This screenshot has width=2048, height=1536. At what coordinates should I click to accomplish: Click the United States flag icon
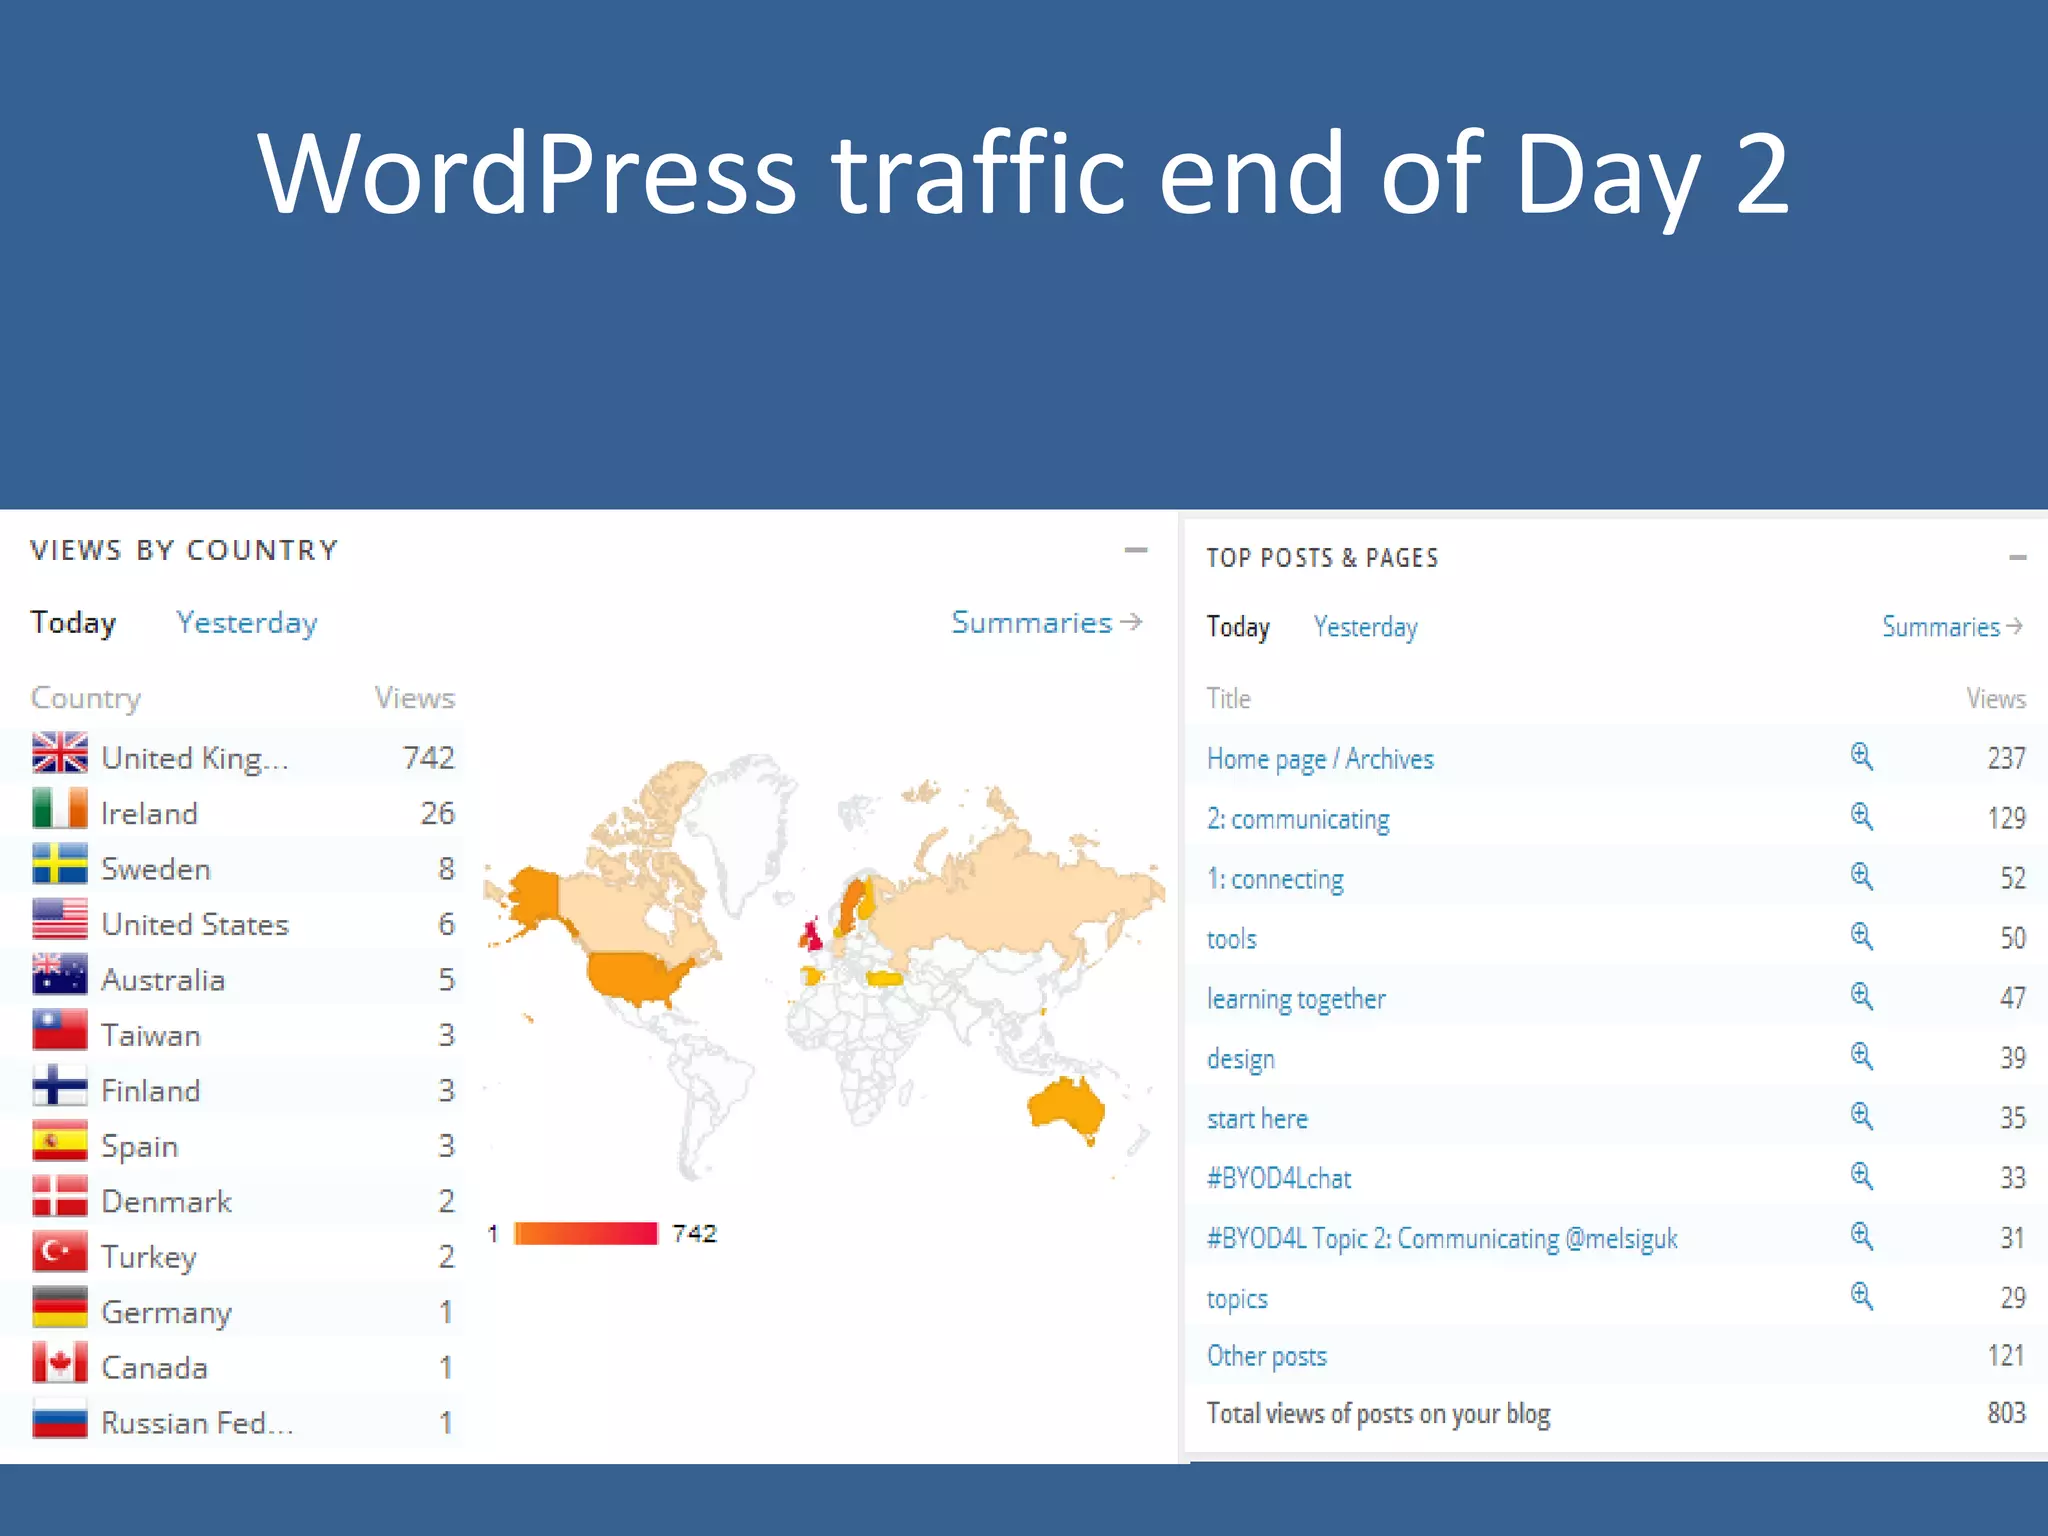point(60,919)
